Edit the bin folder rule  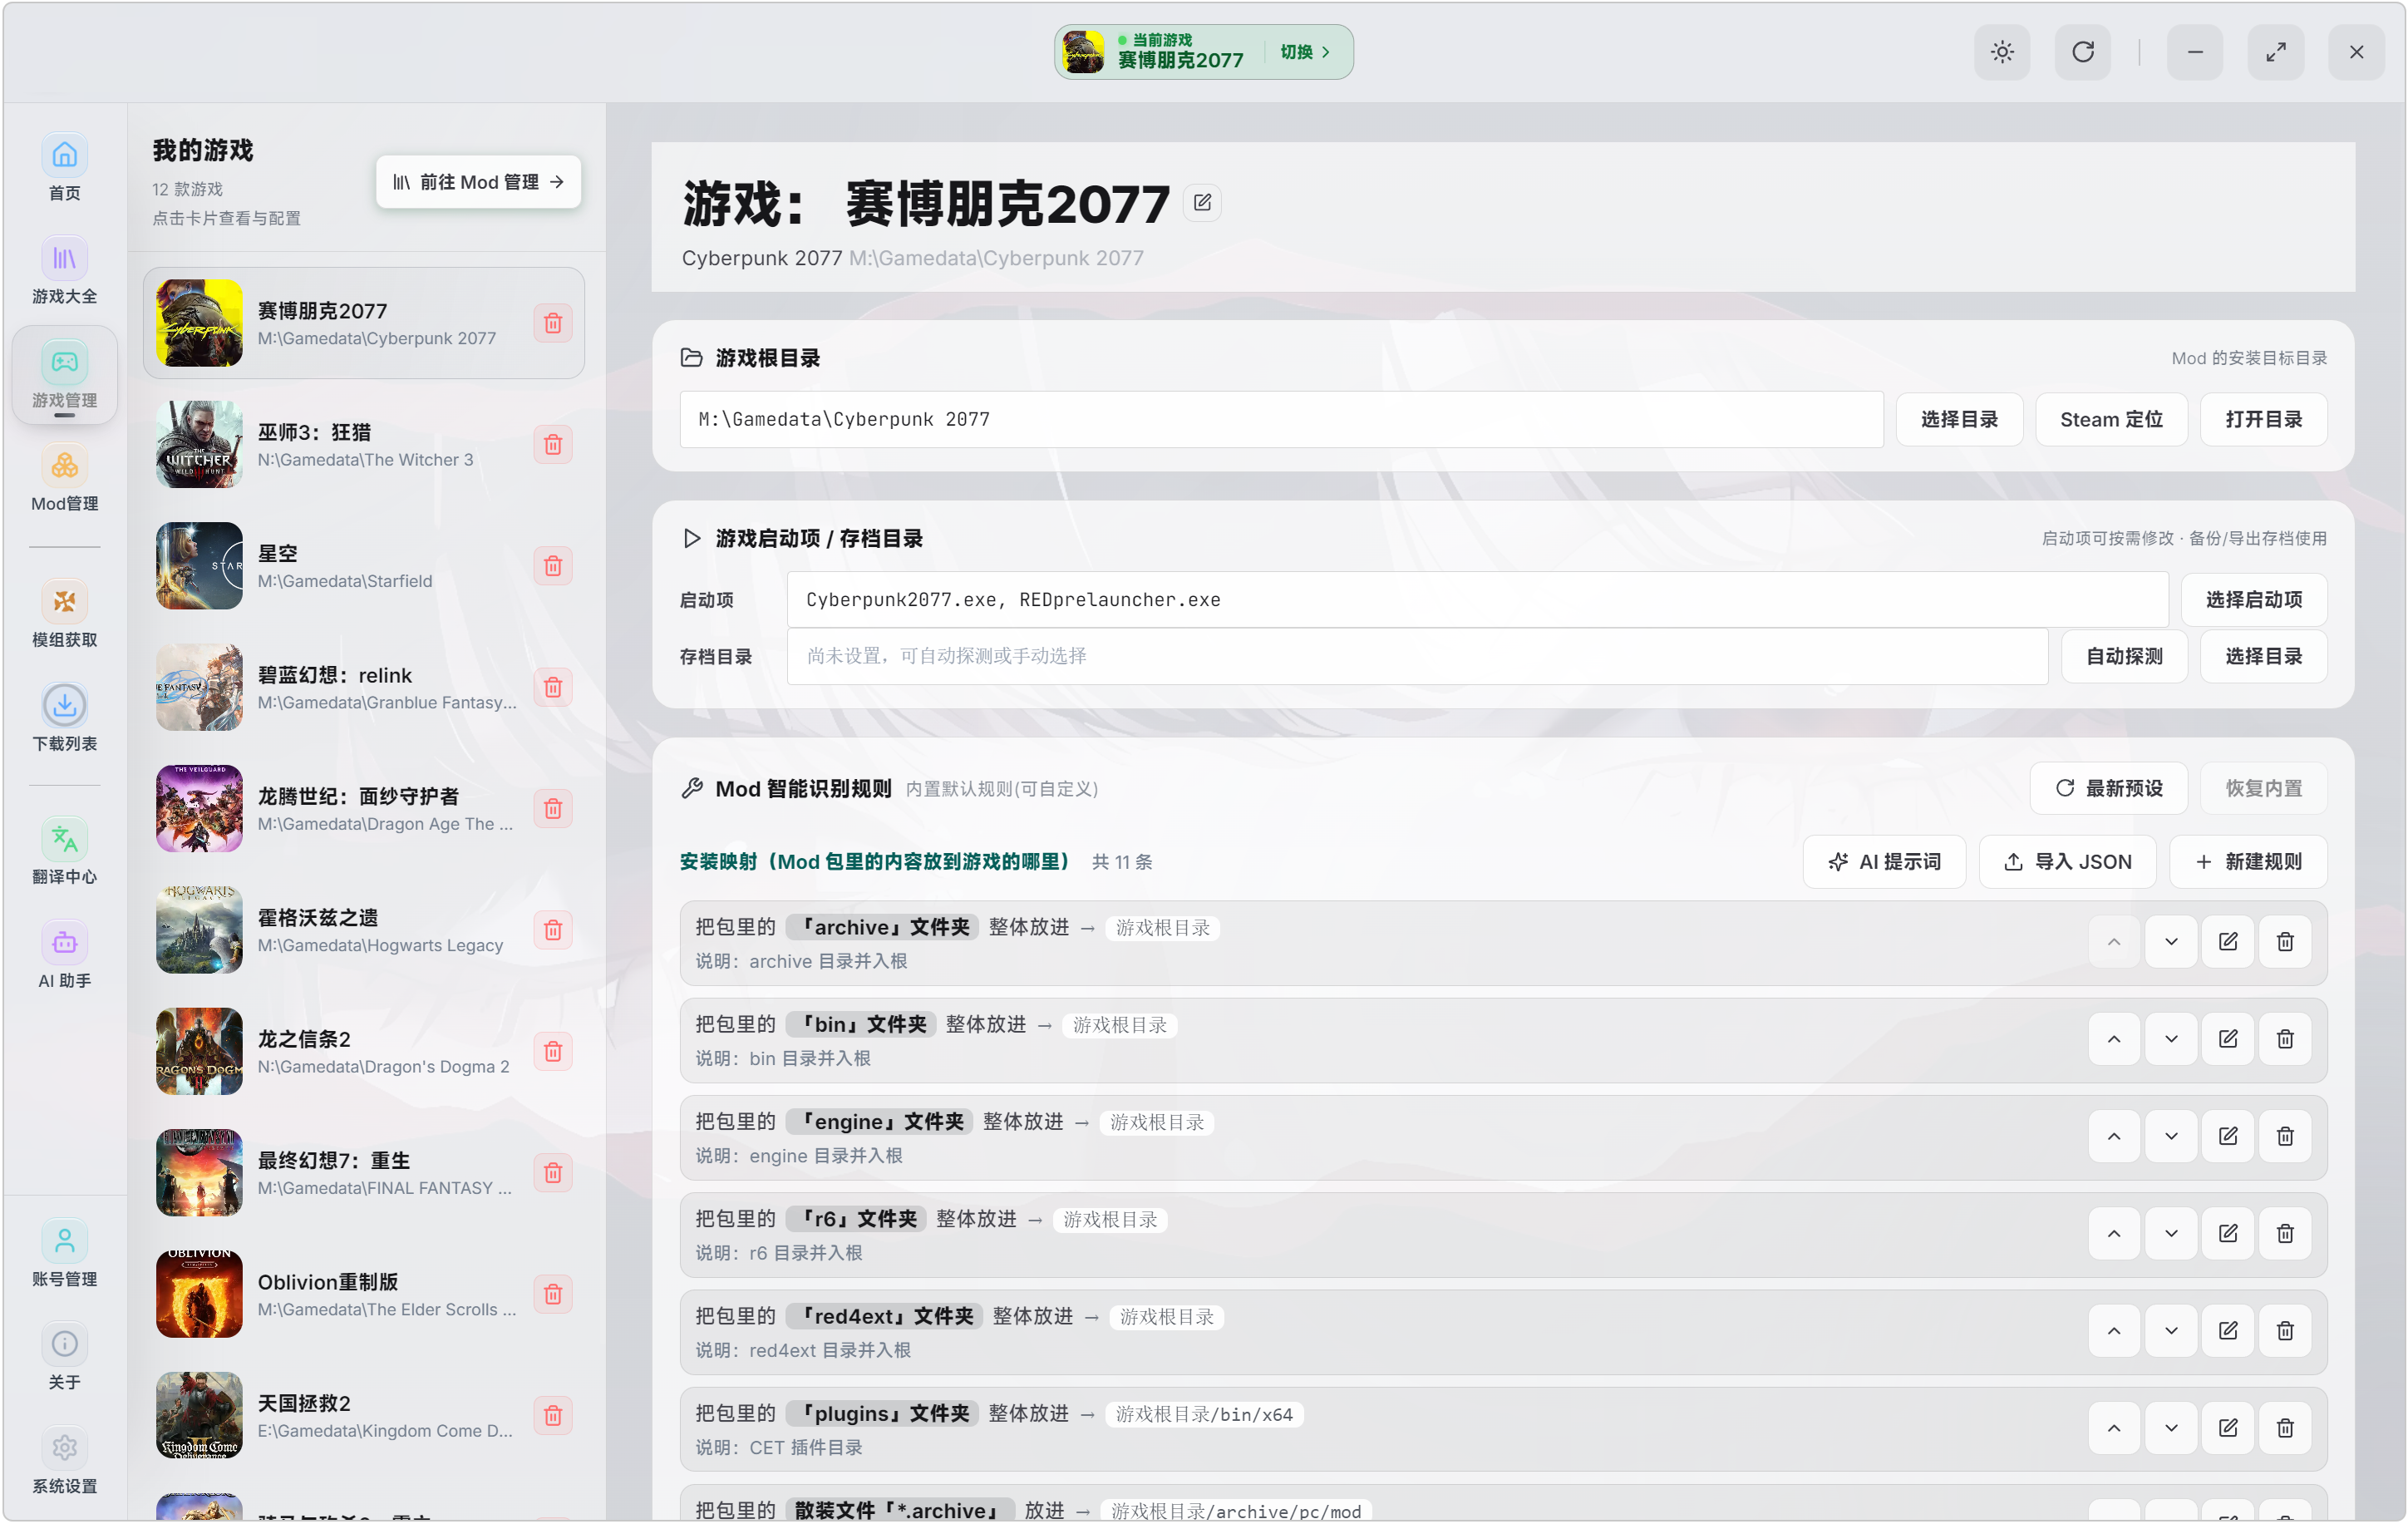[2229, 1039]
